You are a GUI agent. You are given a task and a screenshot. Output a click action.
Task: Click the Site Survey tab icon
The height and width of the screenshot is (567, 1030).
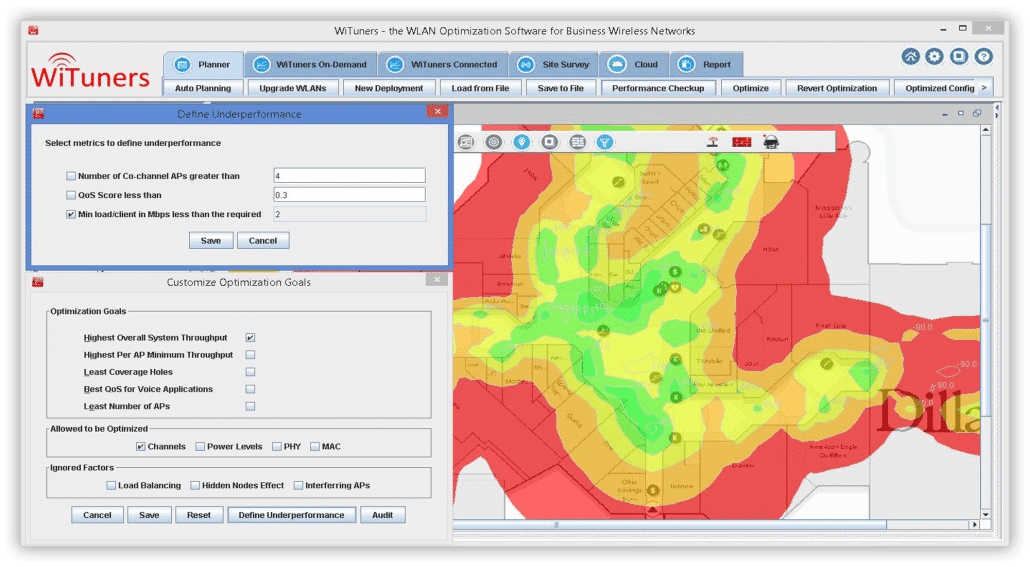[x=526, y=64]
